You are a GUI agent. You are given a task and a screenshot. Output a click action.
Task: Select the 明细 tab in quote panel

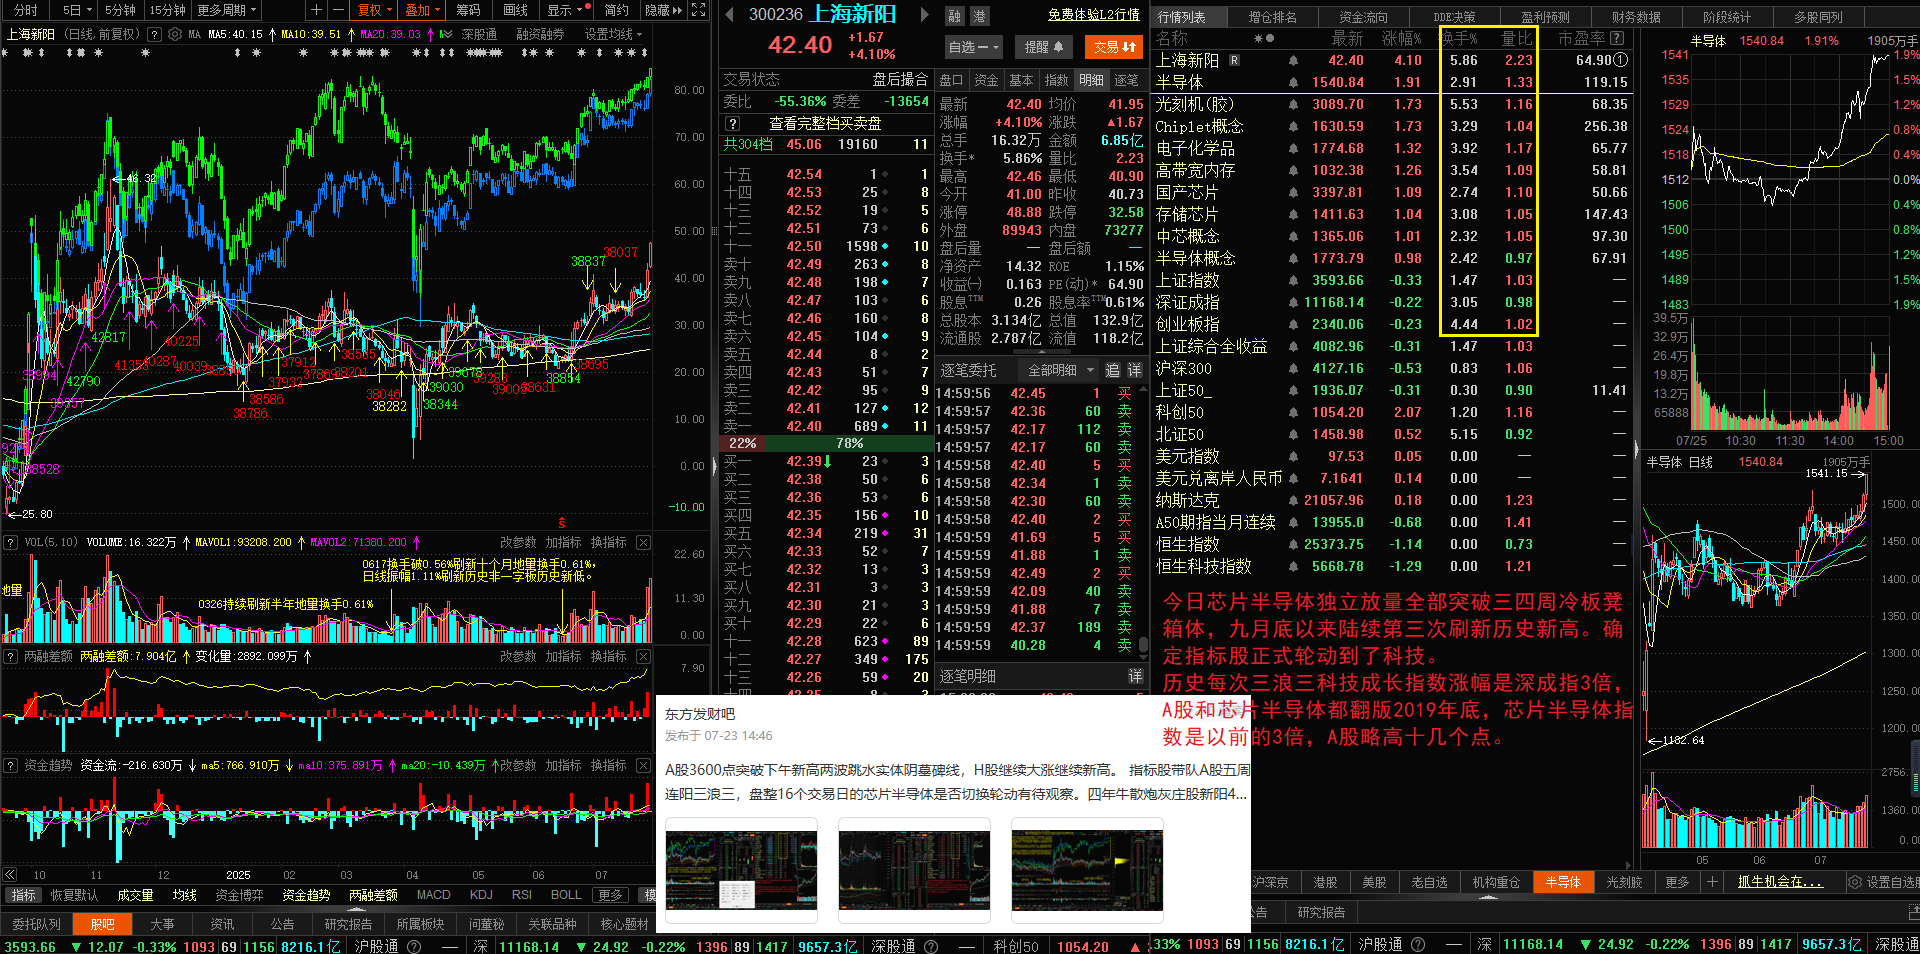click(x=1091, y=80)
